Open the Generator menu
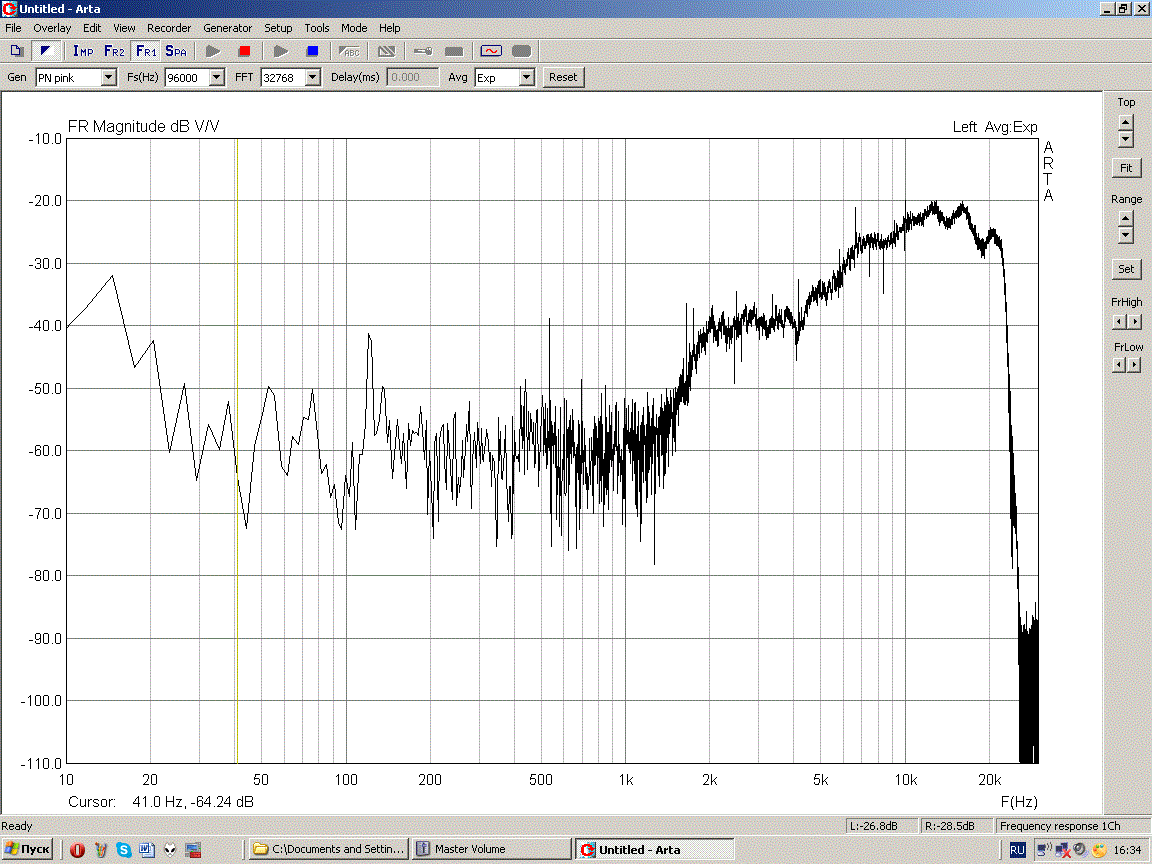1152x864 pixels. 228,28
